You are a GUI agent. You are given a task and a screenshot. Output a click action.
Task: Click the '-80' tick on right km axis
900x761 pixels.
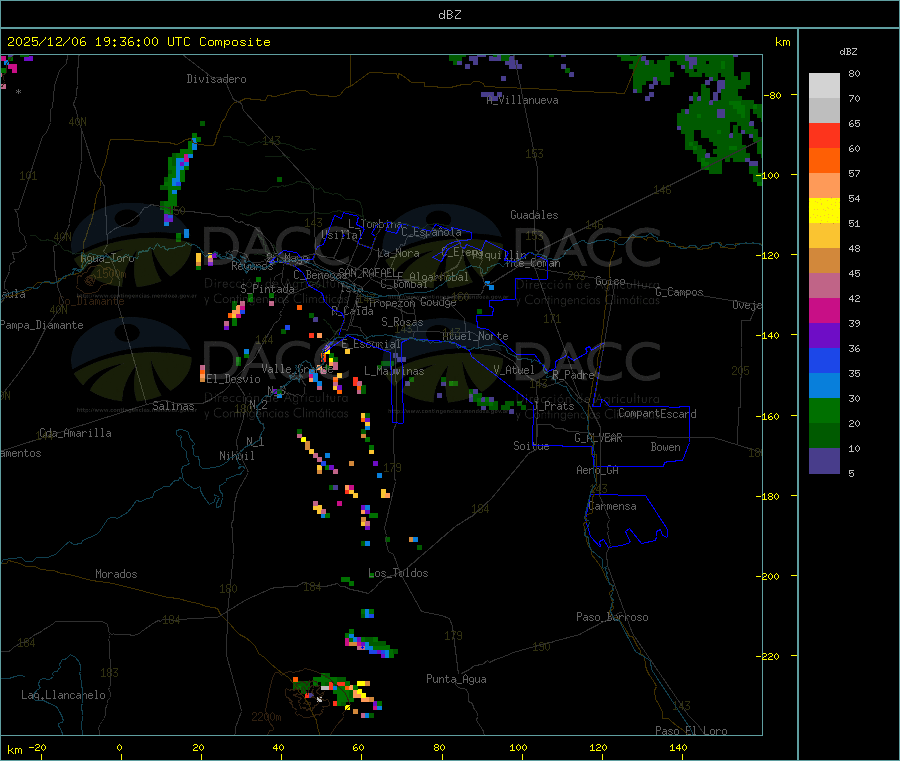773,95
